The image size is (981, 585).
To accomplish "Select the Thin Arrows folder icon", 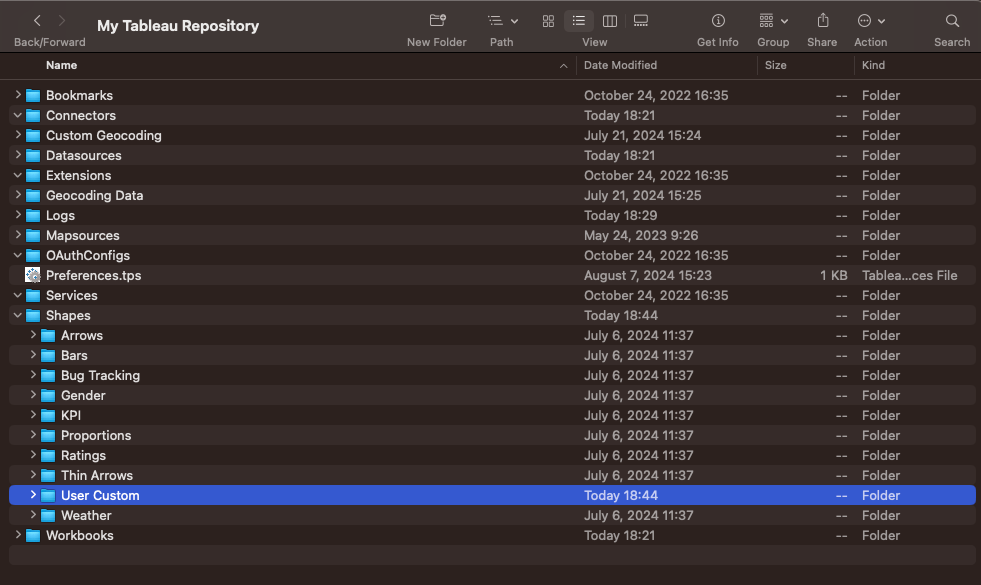I will [x=48, y=476].
